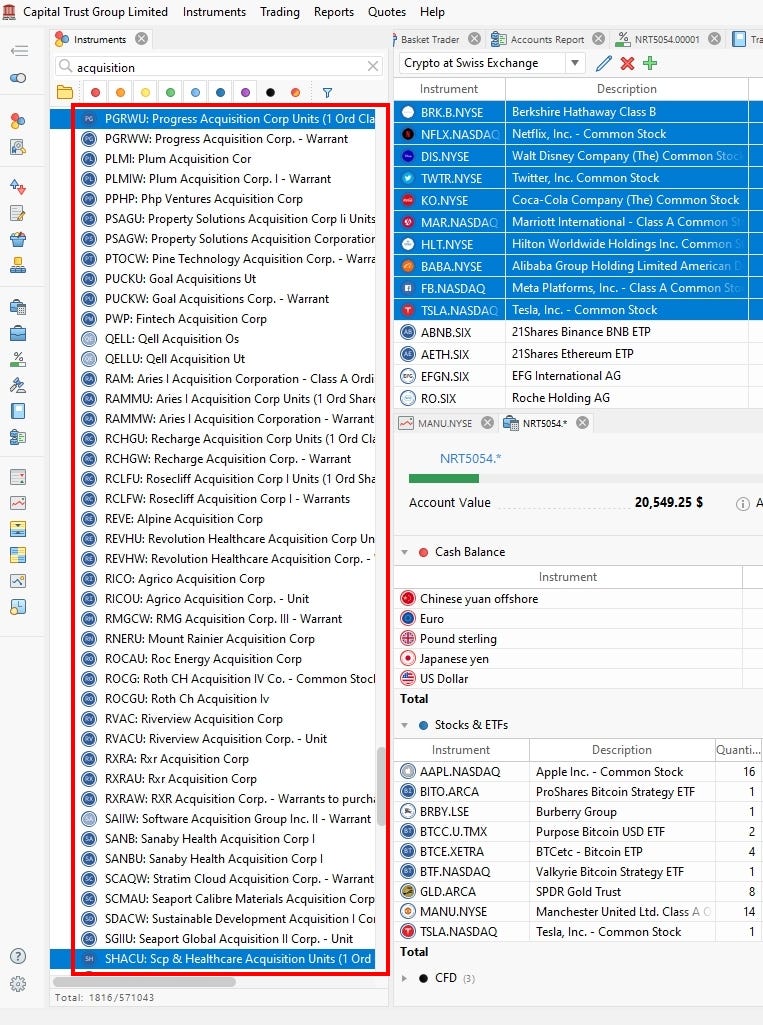Click the pencil edit watchlist icon
The width and height of the screenshot is (763, 1025).
pos(603,63)
